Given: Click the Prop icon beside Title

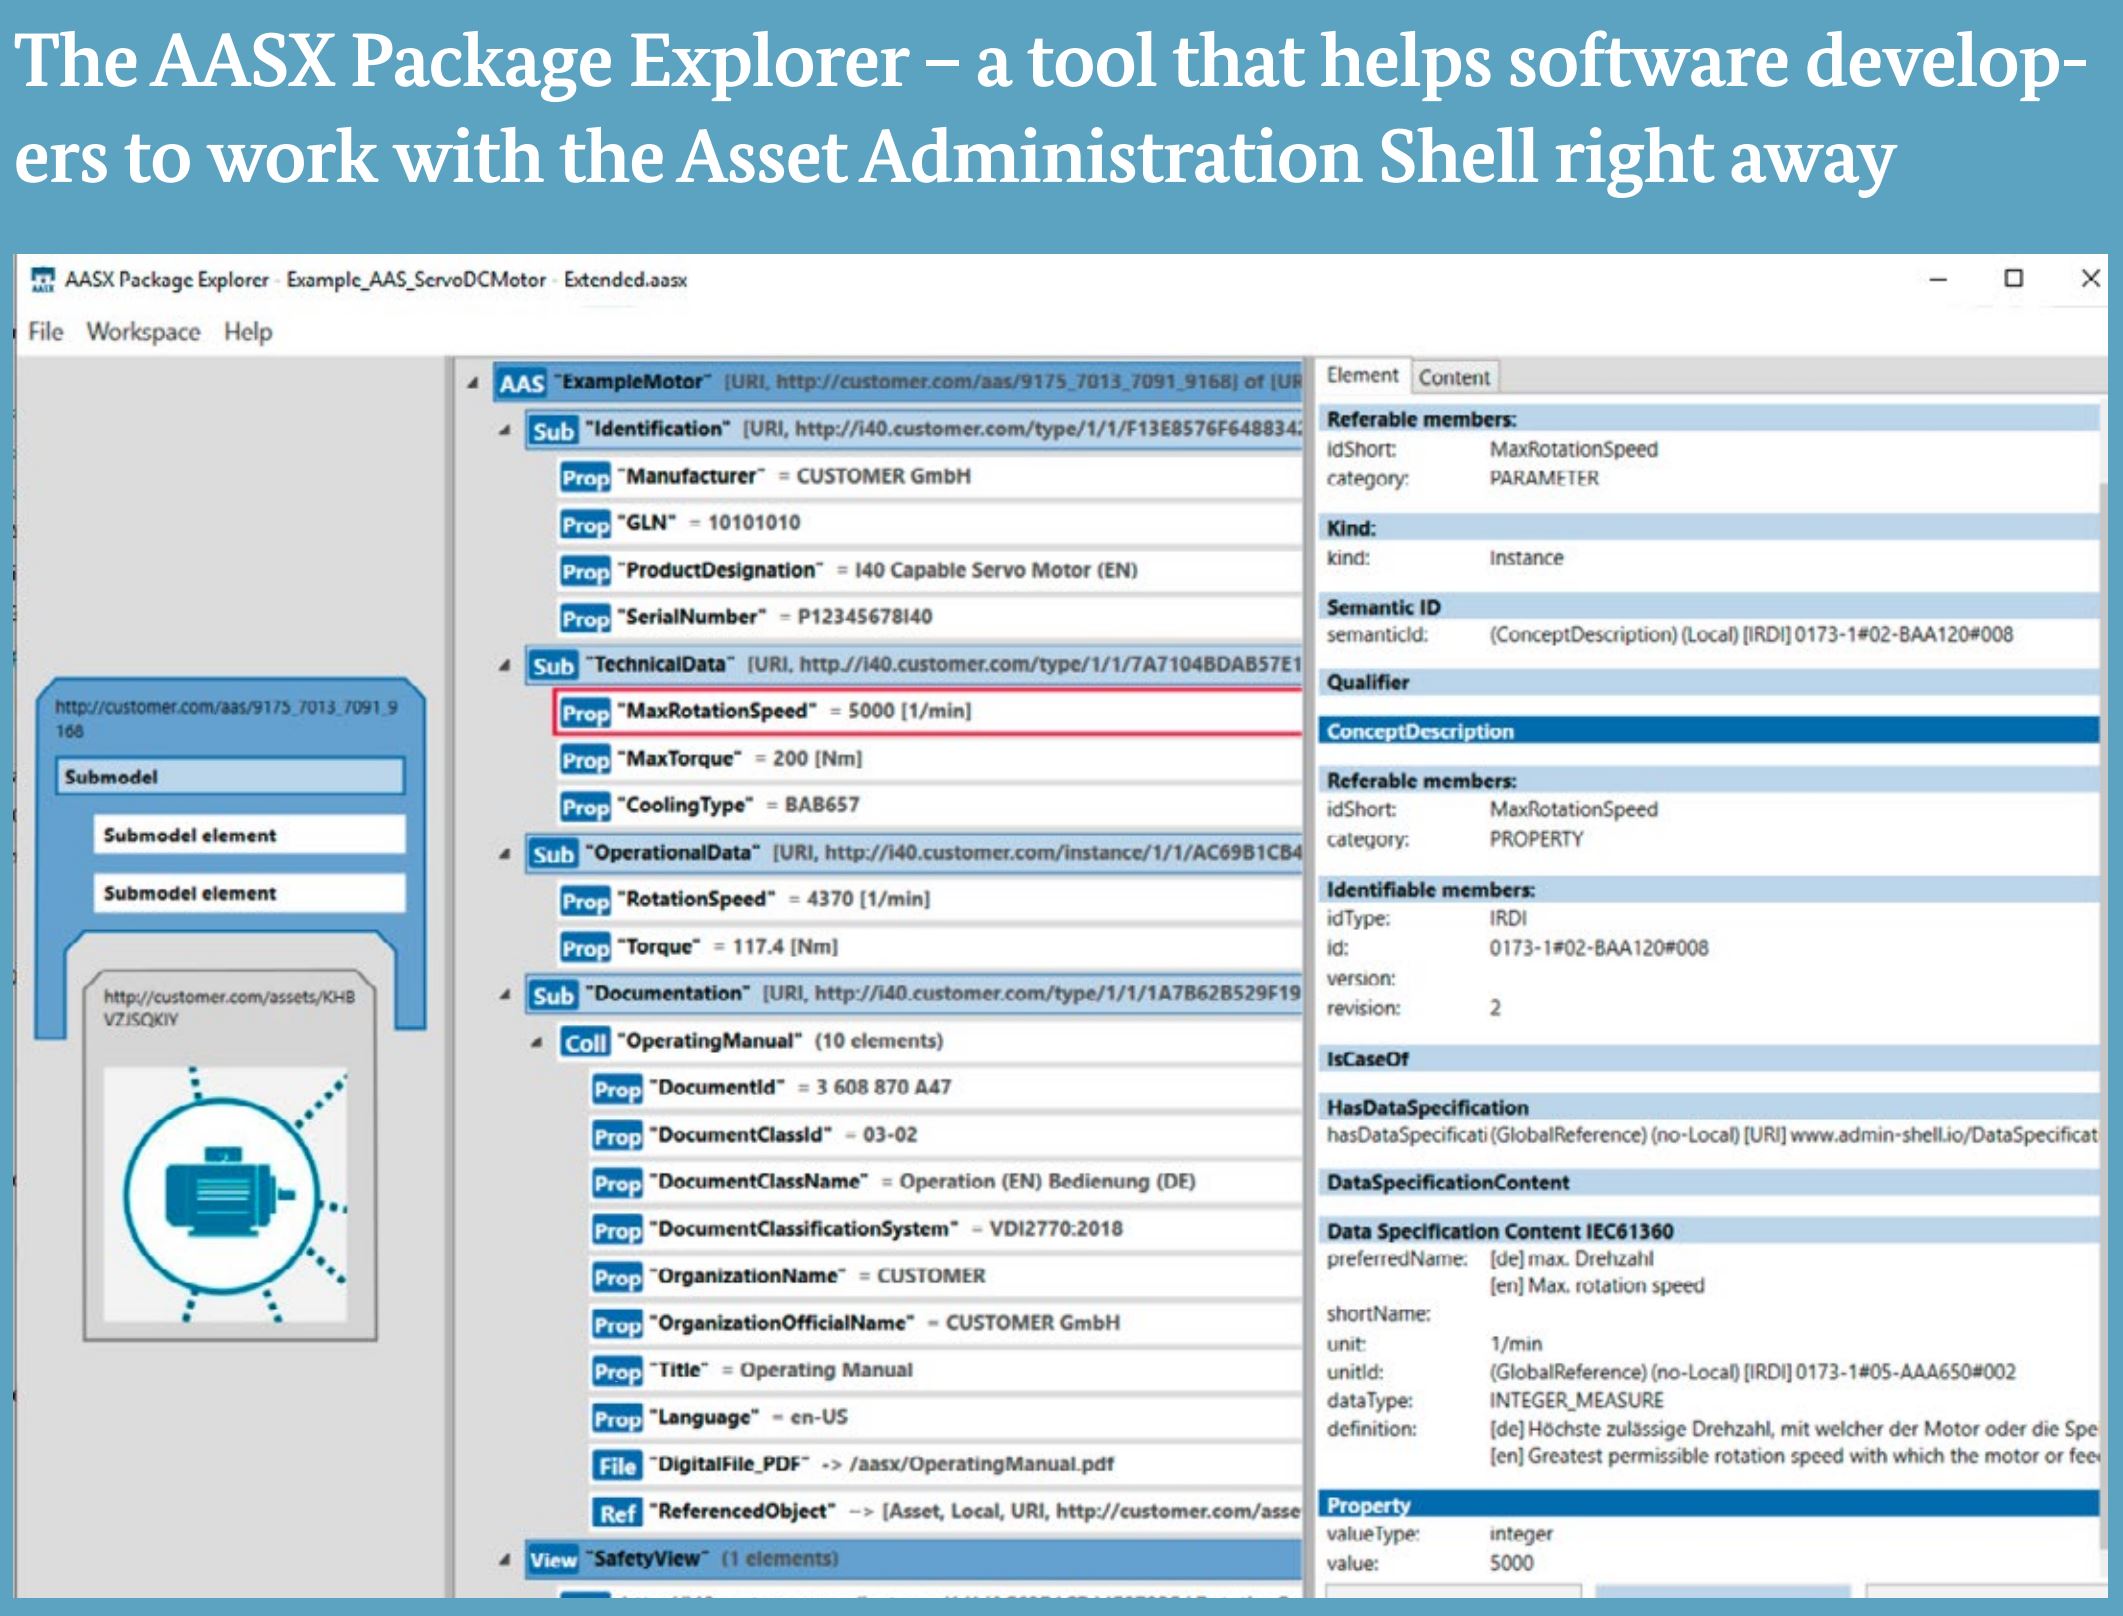Looking at the screenshot, I should click(x=617, y=1371).
